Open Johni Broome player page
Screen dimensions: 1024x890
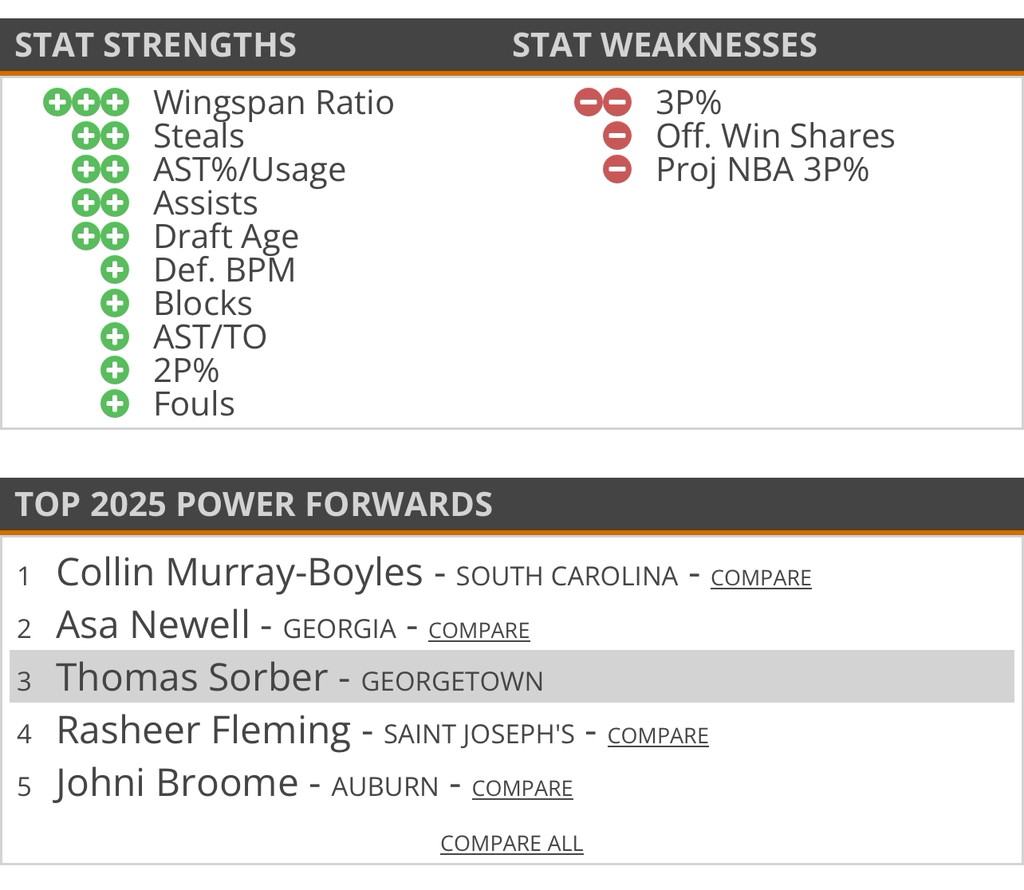pyautogui.click(x=177, y=783)
